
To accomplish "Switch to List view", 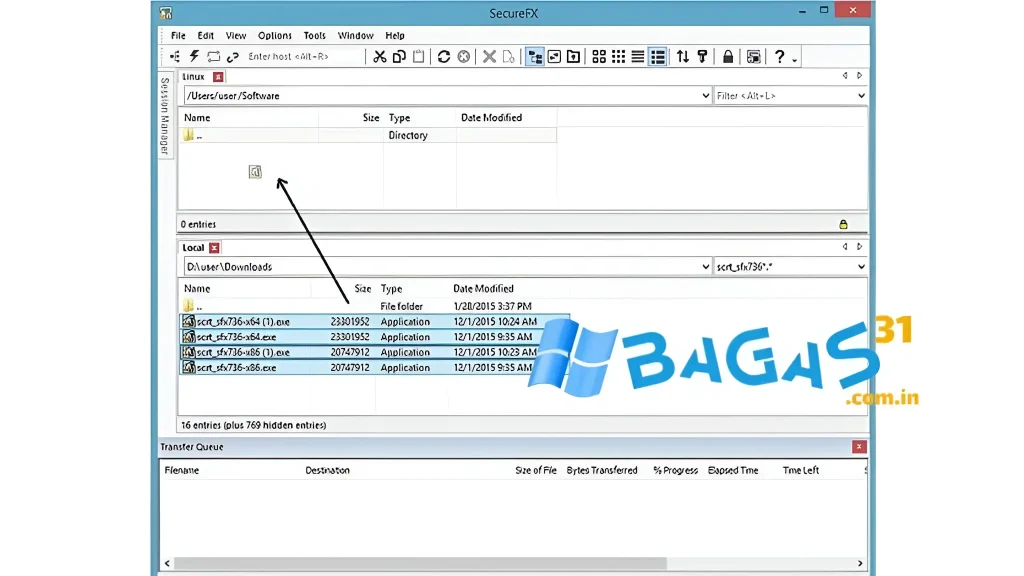I will click(638, 57).
